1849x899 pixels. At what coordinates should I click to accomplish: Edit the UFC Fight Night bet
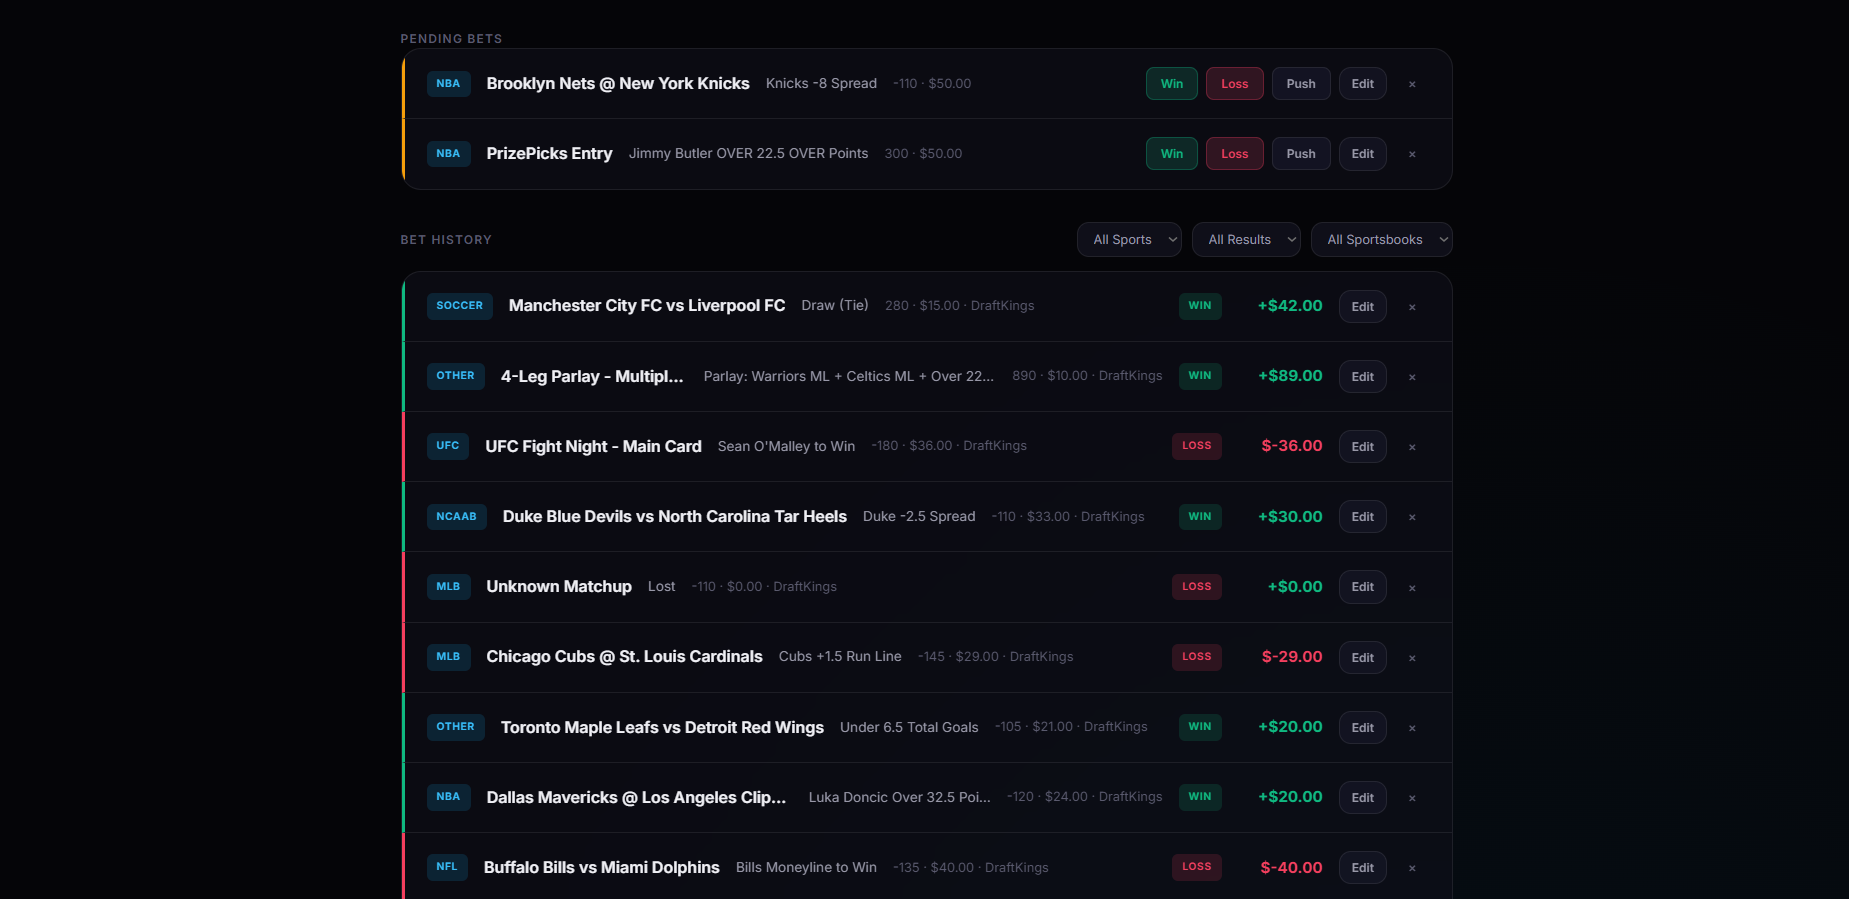point(1363,447)
